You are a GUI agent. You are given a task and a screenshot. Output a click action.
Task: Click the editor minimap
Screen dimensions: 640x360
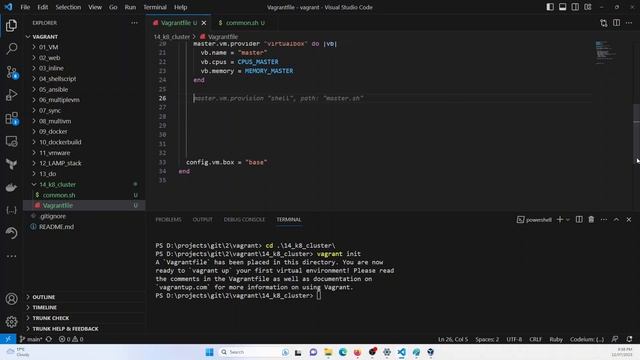pos(606,52)
